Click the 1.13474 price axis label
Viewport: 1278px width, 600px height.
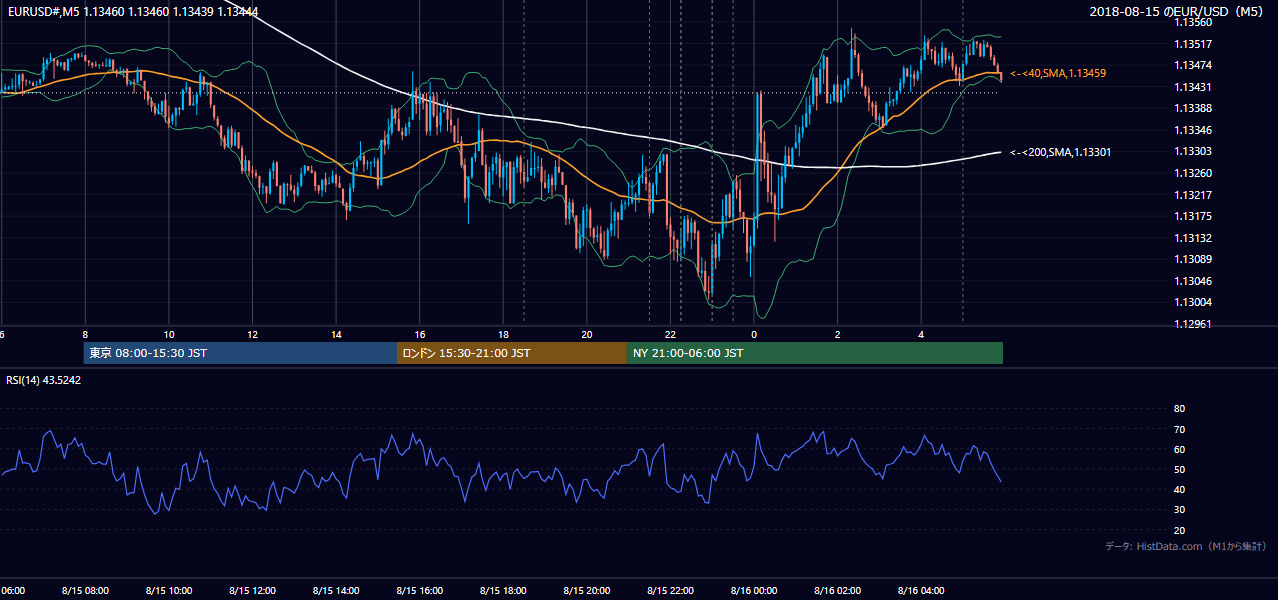(1193, 65)
